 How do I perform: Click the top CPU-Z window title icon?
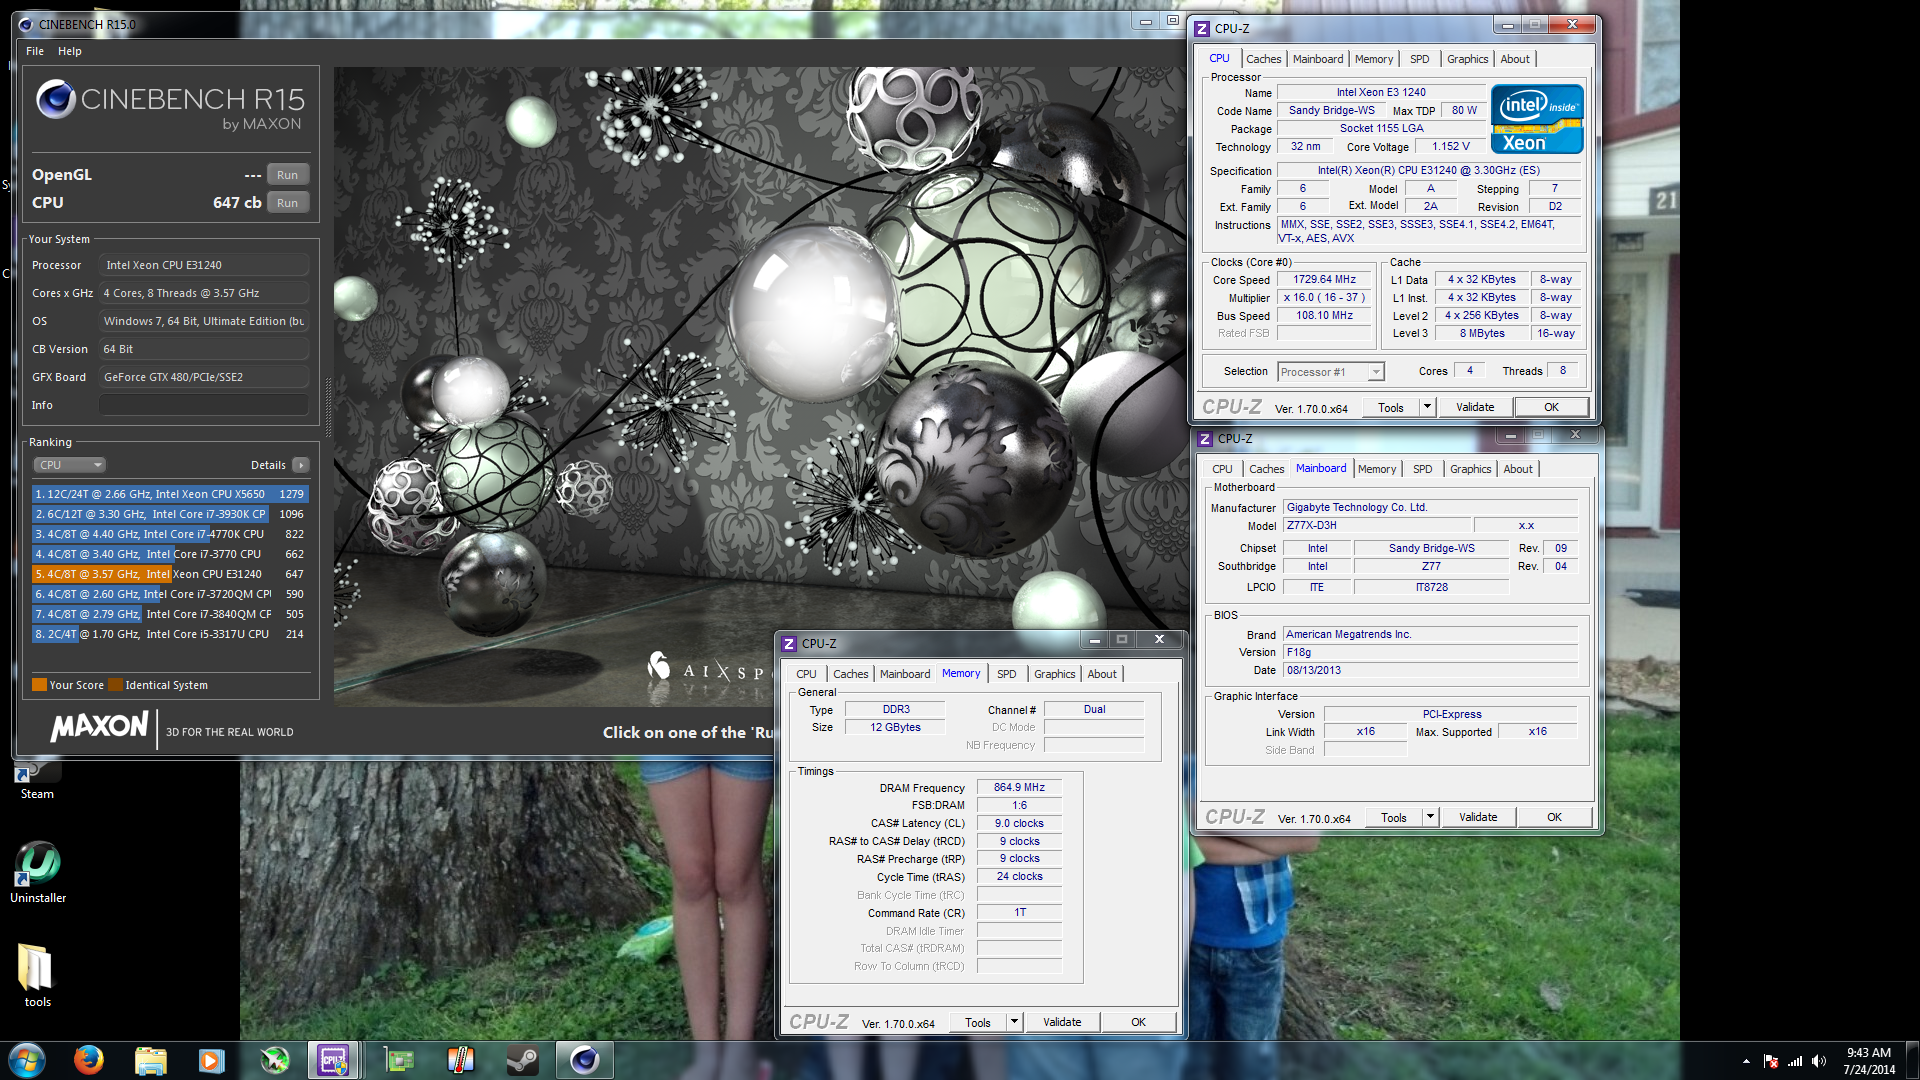[x=1202, y=29]
